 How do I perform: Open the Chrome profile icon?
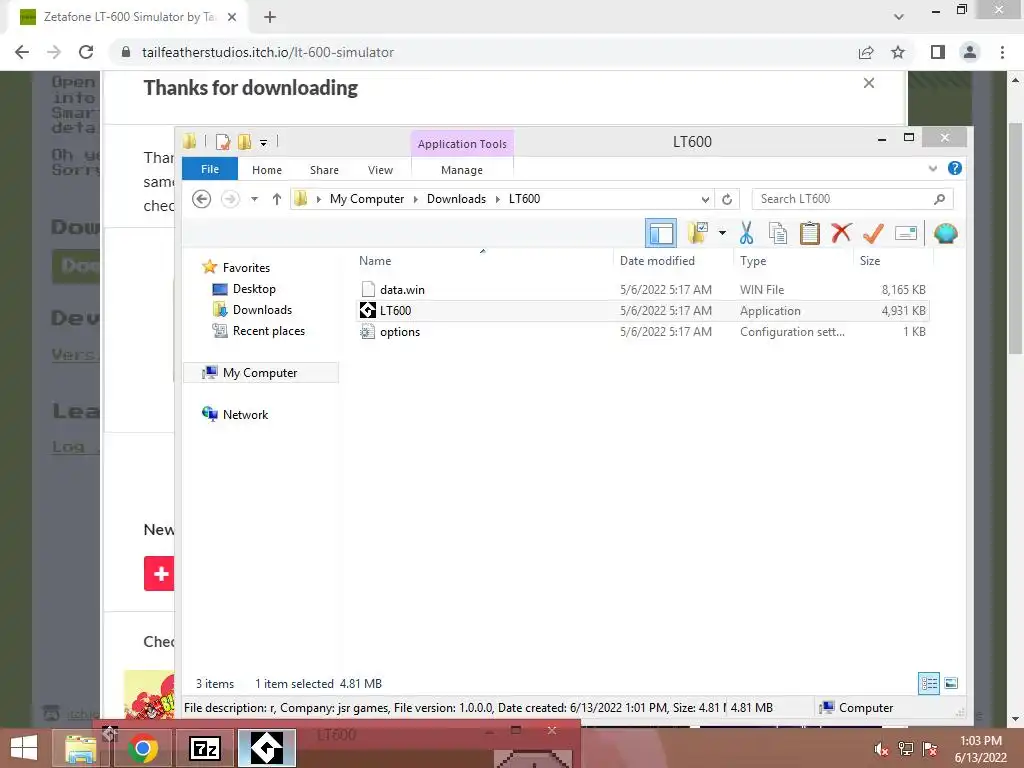(x=970, y=52)
